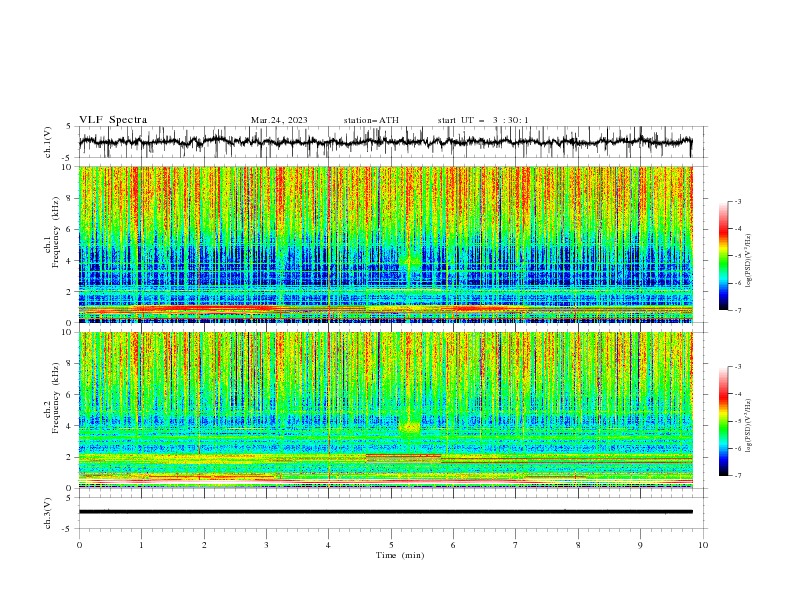Click ch.2 frequency tick label "2"
Screen dimensions: 792x612
[71, 457]
